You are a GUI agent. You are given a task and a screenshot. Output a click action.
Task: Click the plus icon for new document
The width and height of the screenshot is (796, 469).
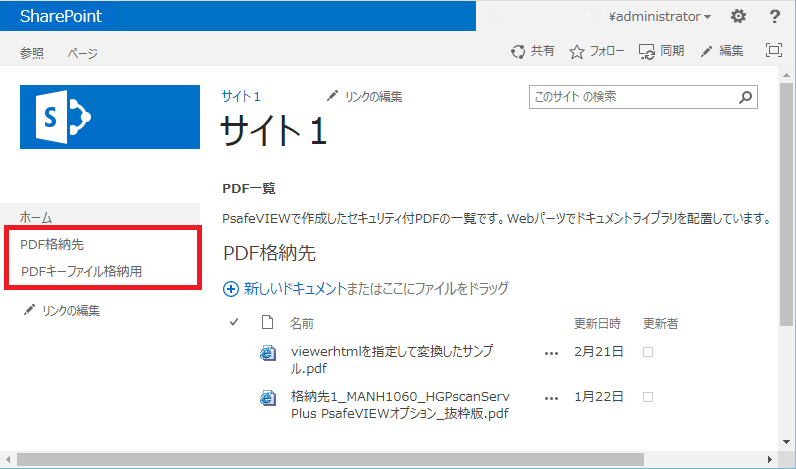tap(230, 289)
